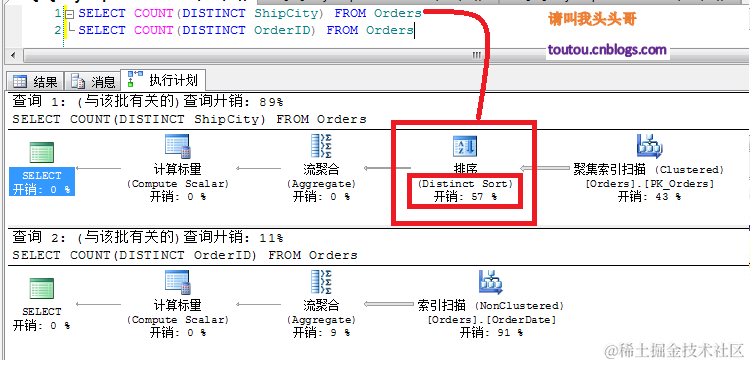Image resolution: width=750 pixels, height=365 pixels.
Task: Click NonClustered Index Scan icon for OrderDate
Action: click(490, 282)
